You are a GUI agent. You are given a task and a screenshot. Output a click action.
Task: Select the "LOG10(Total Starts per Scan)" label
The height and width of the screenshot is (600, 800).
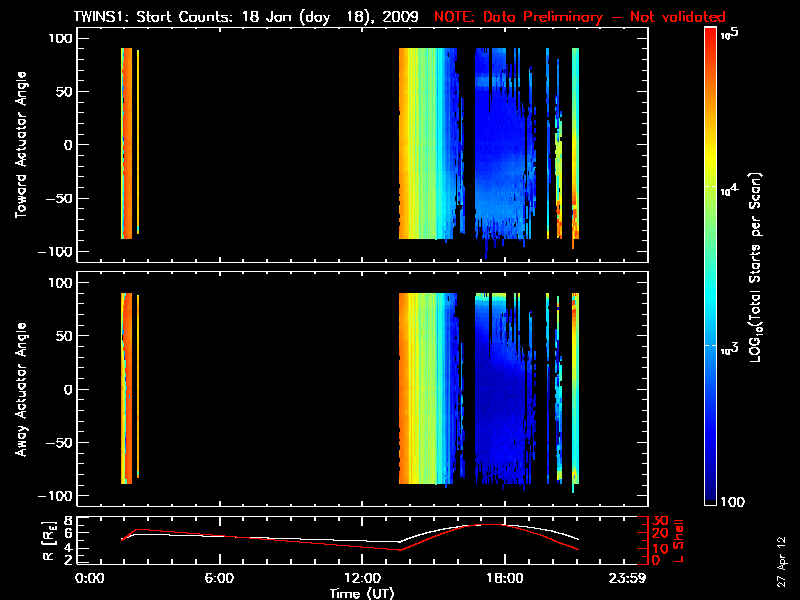758,266
